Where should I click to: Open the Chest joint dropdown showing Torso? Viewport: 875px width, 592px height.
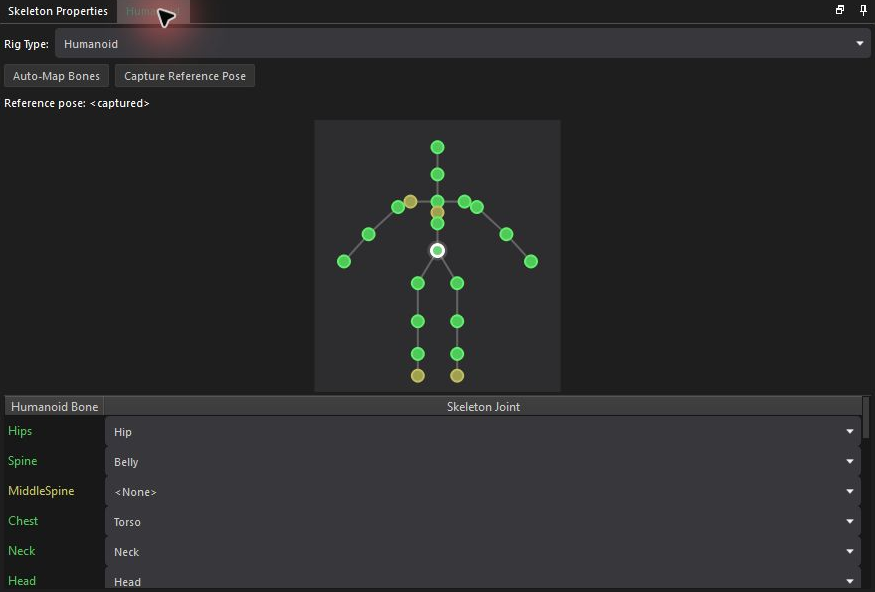coord(483,522)
